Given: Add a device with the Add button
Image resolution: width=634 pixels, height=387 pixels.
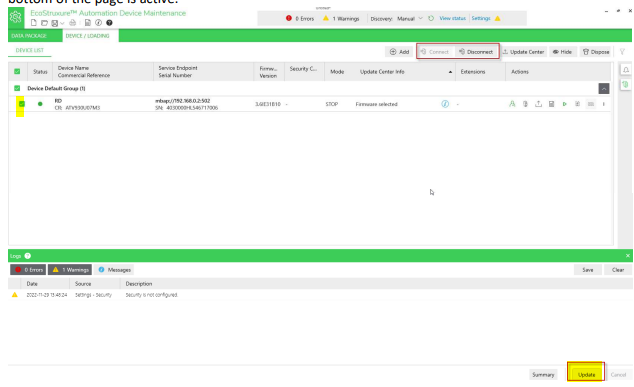Looking at the screenshot, I should [x=399, y=52].
